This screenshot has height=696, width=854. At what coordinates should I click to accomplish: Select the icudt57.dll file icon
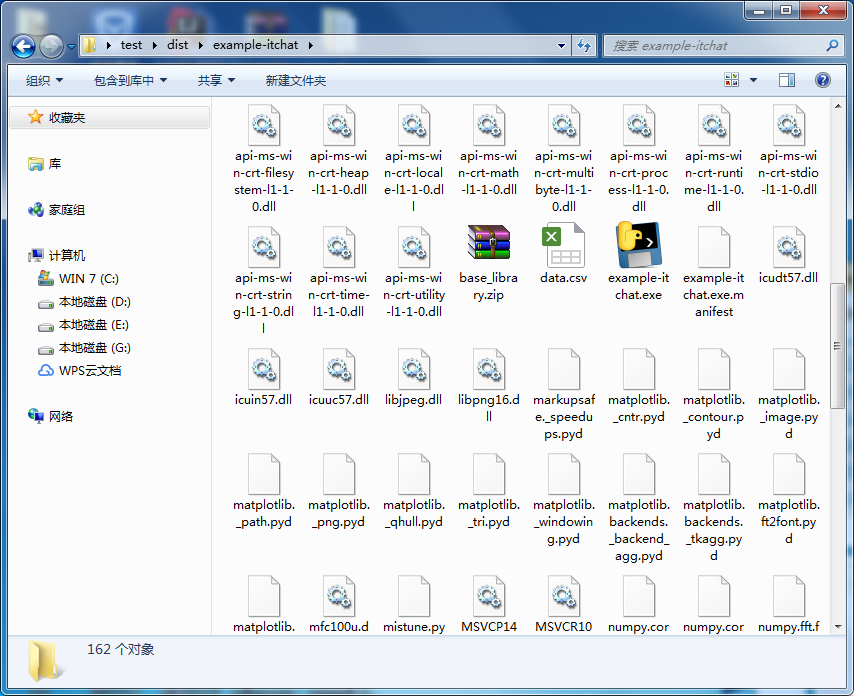coord(789,247)
